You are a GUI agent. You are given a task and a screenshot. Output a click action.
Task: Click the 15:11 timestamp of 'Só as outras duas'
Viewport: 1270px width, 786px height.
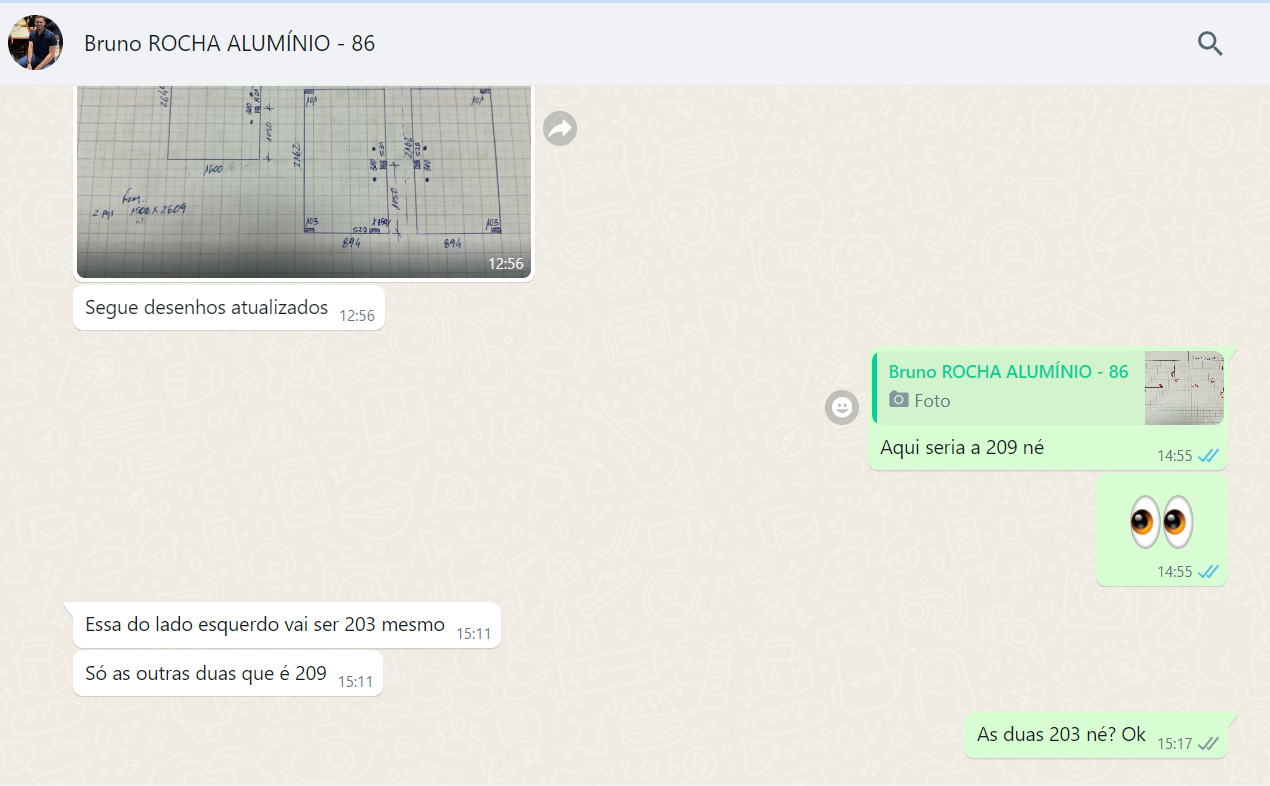(x=355, y=682)
